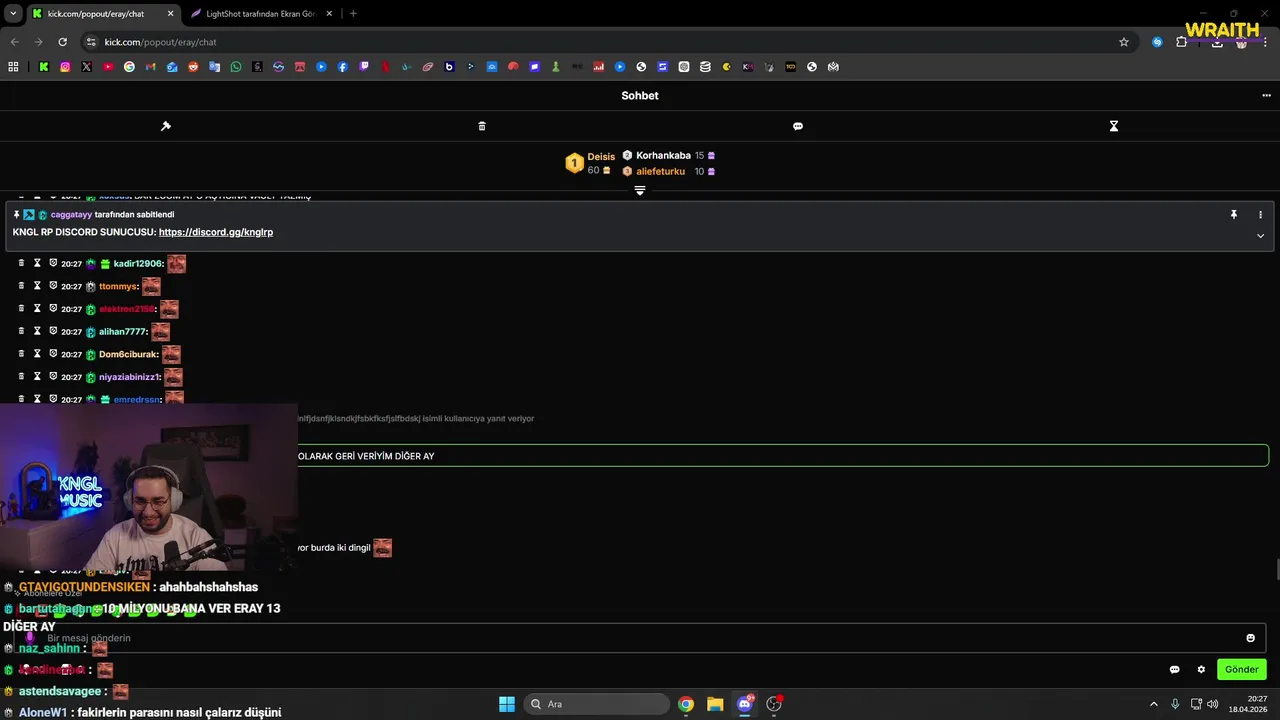Select top gifter Deisis on leaderboard

click(601, 157)
